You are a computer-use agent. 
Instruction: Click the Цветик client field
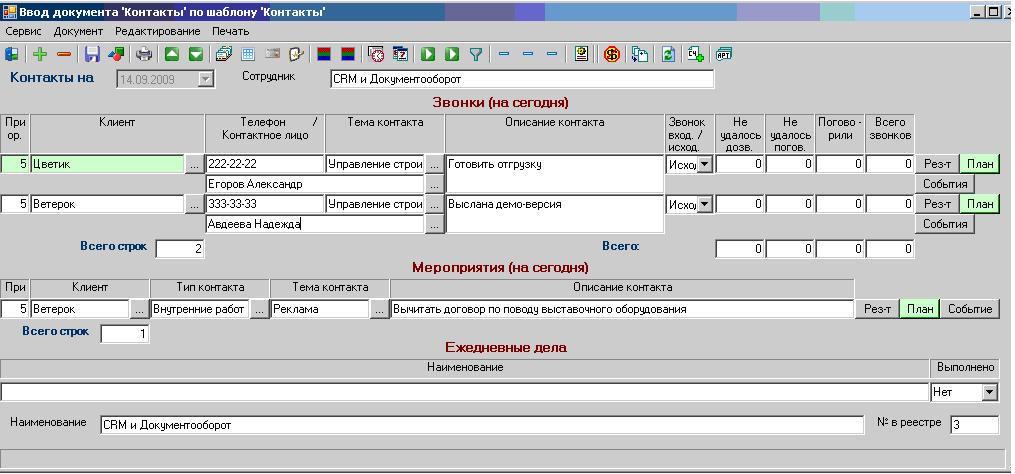[x=107, y=164]
